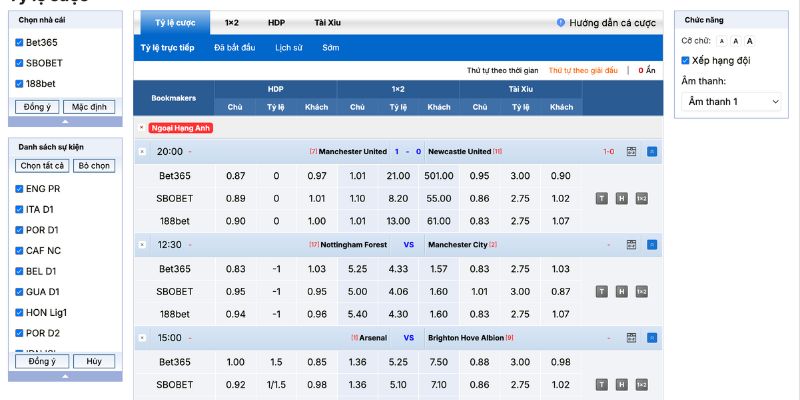Select the largest font size A icon

(x=749, y=41)
